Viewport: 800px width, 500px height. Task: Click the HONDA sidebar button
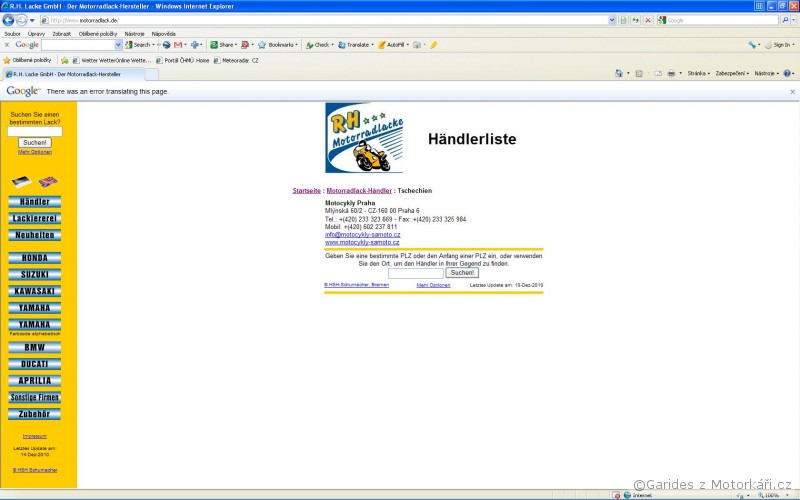35,258
